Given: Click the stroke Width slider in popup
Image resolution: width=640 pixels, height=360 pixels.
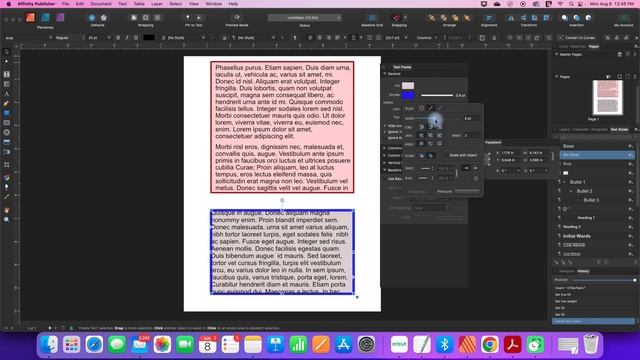Looking at the screenshot, I should pyautogui.click(x=438, y=118).
